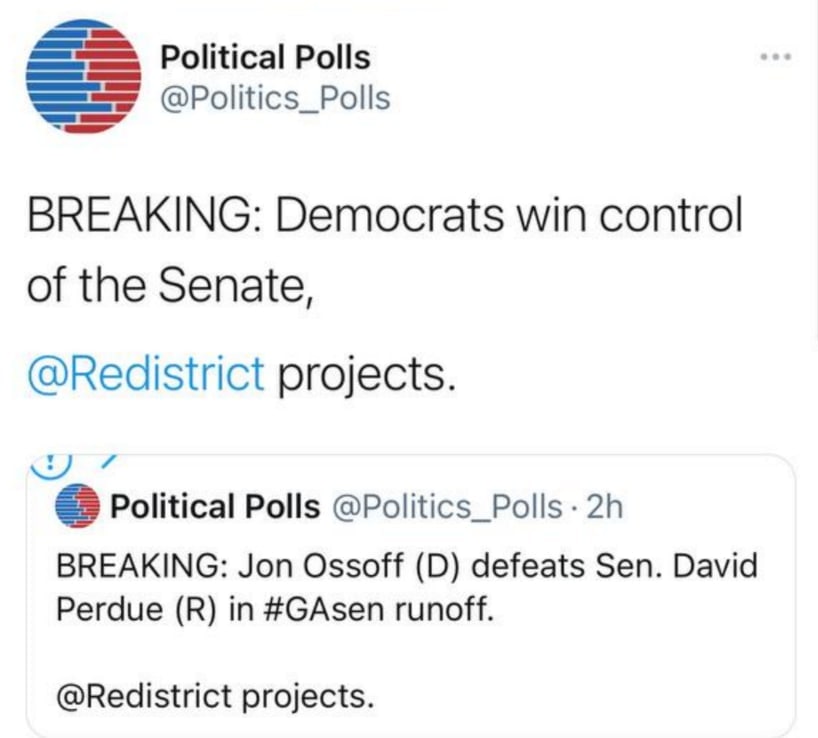Click the main tweet text about Senate
818x738 pixels.
click(384, 251)
